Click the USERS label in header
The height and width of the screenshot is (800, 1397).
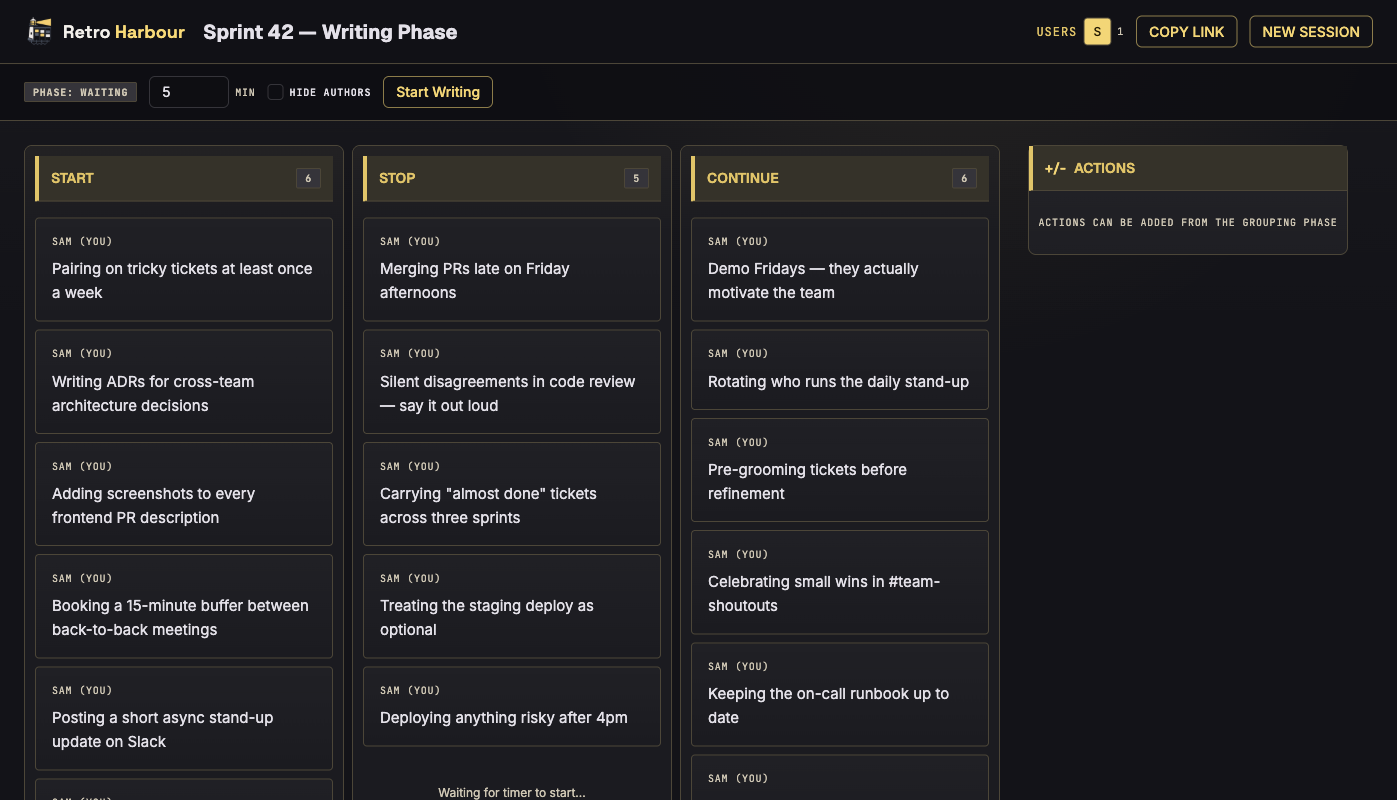pos(1056,32)
